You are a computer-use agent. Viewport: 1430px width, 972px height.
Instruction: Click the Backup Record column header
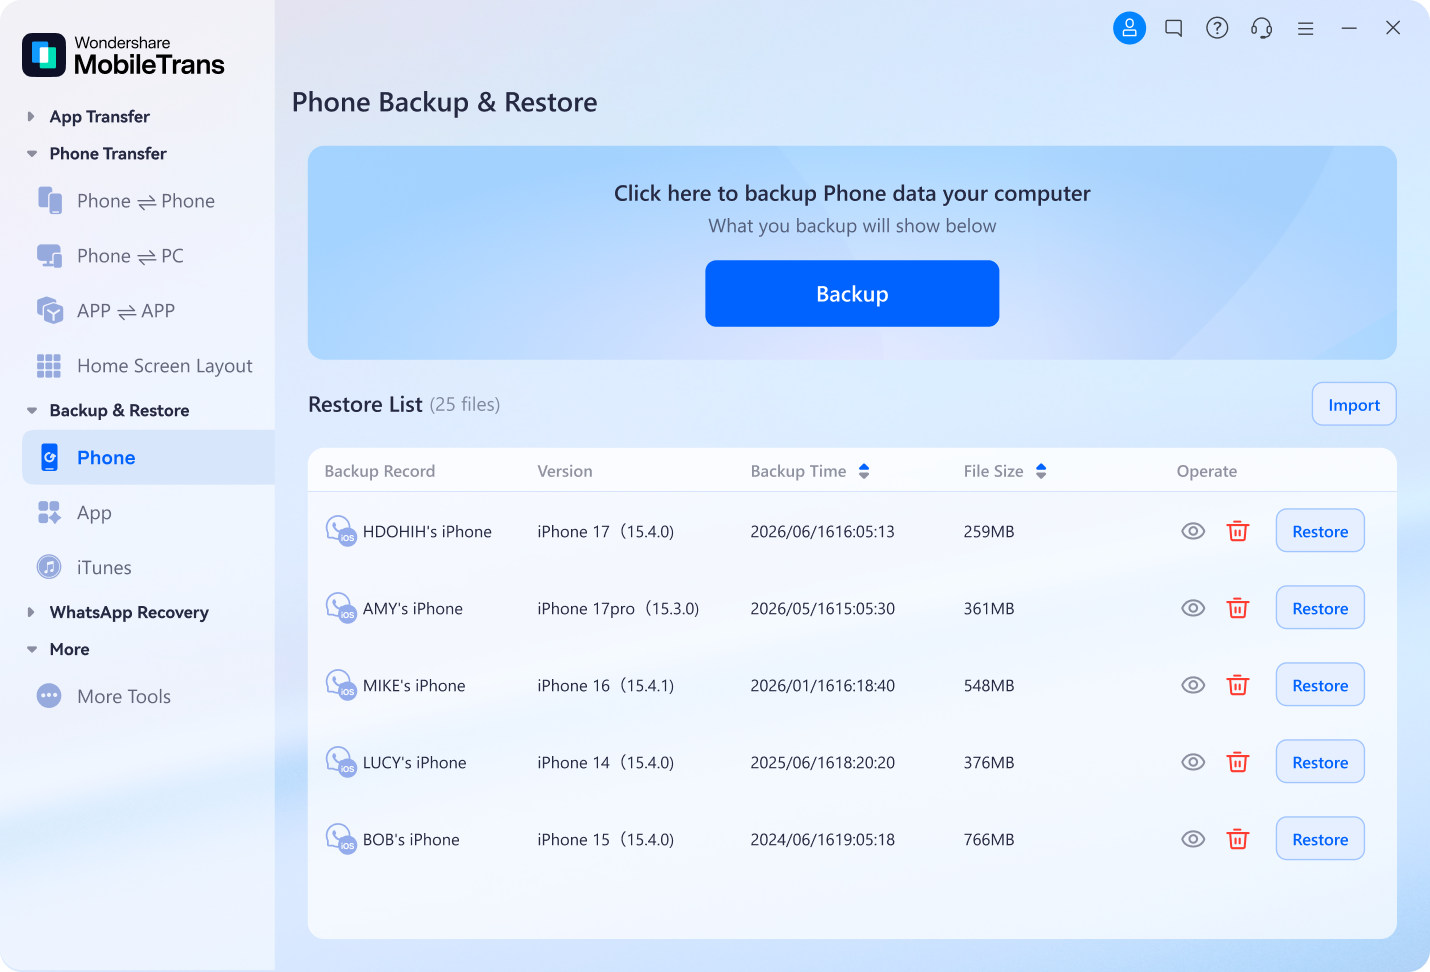click(380, 471)
